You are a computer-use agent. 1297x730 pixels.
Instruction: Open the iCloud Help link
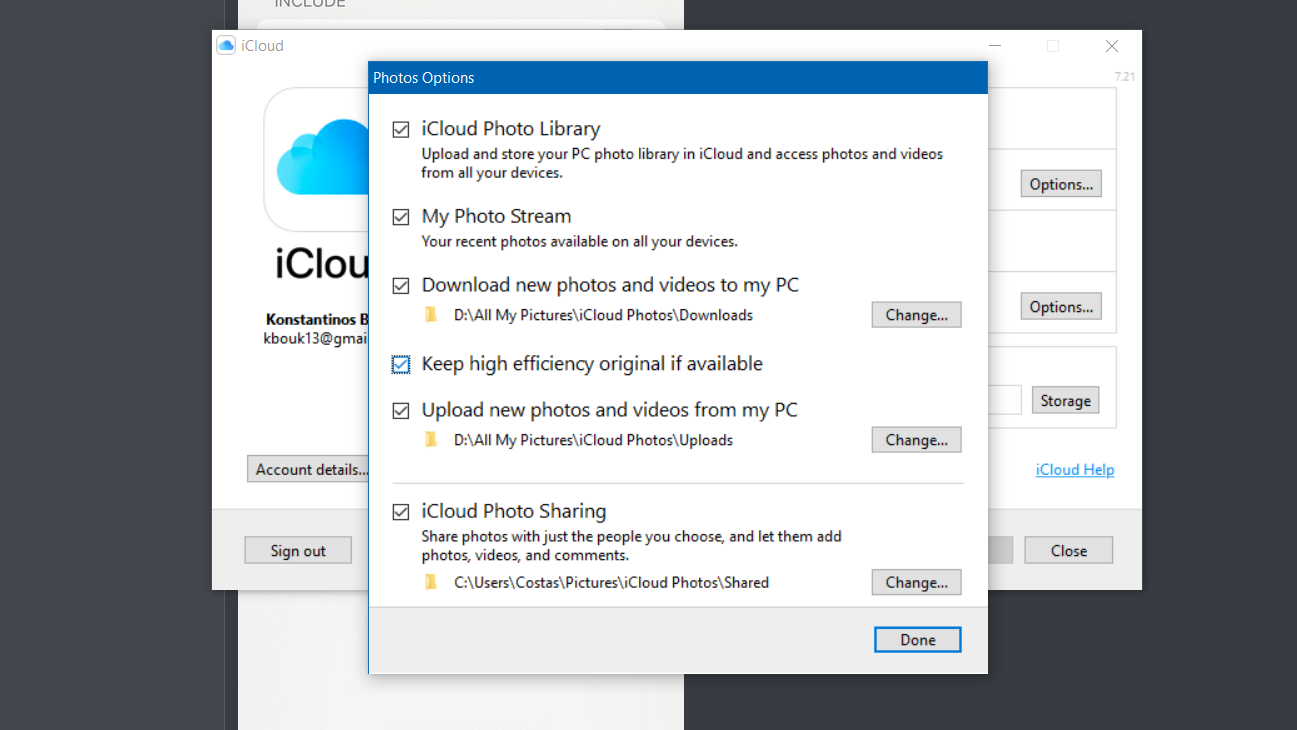[x=1074, y=469]
